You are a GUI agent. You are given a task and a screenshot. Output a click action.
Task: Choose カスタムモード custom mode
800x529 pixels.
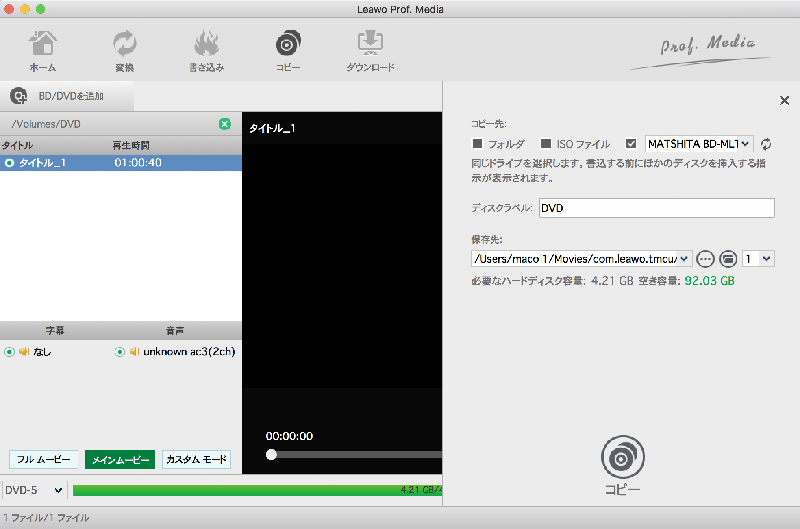coord(196,460)
